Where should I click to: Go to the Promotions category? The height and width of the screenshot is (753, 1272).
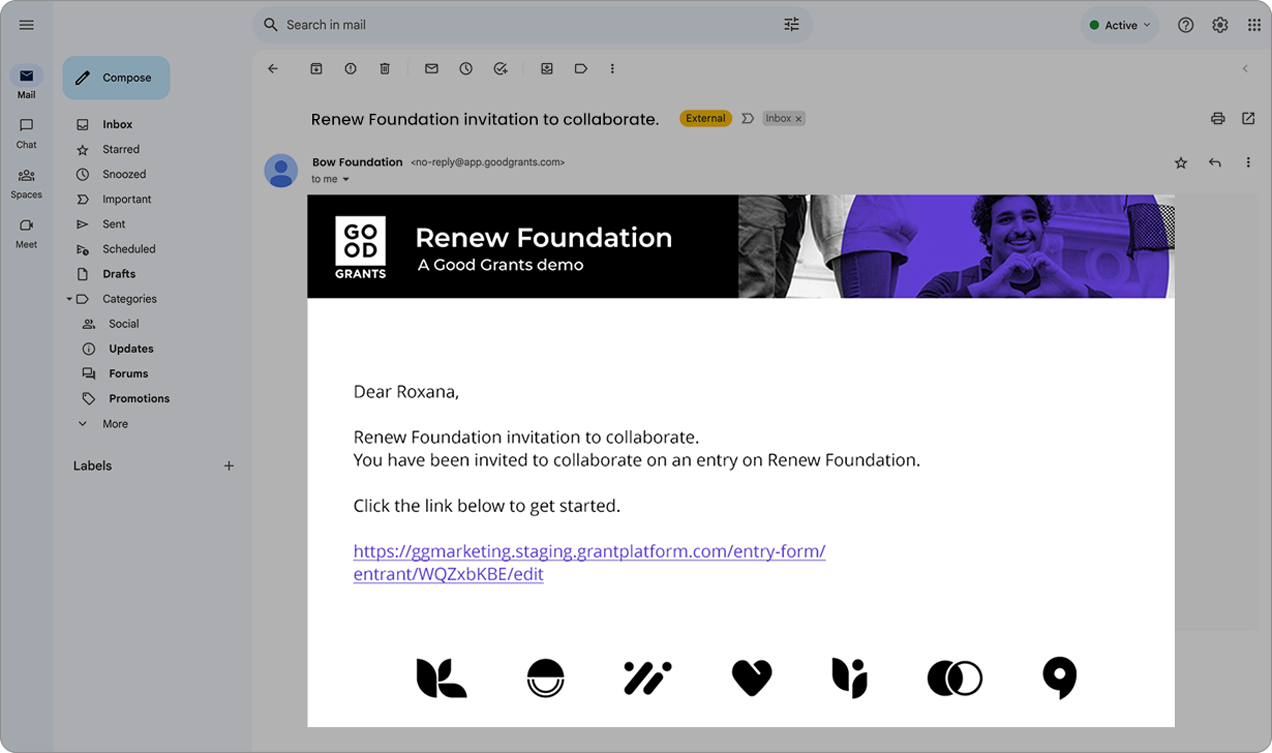coord(139,398)
